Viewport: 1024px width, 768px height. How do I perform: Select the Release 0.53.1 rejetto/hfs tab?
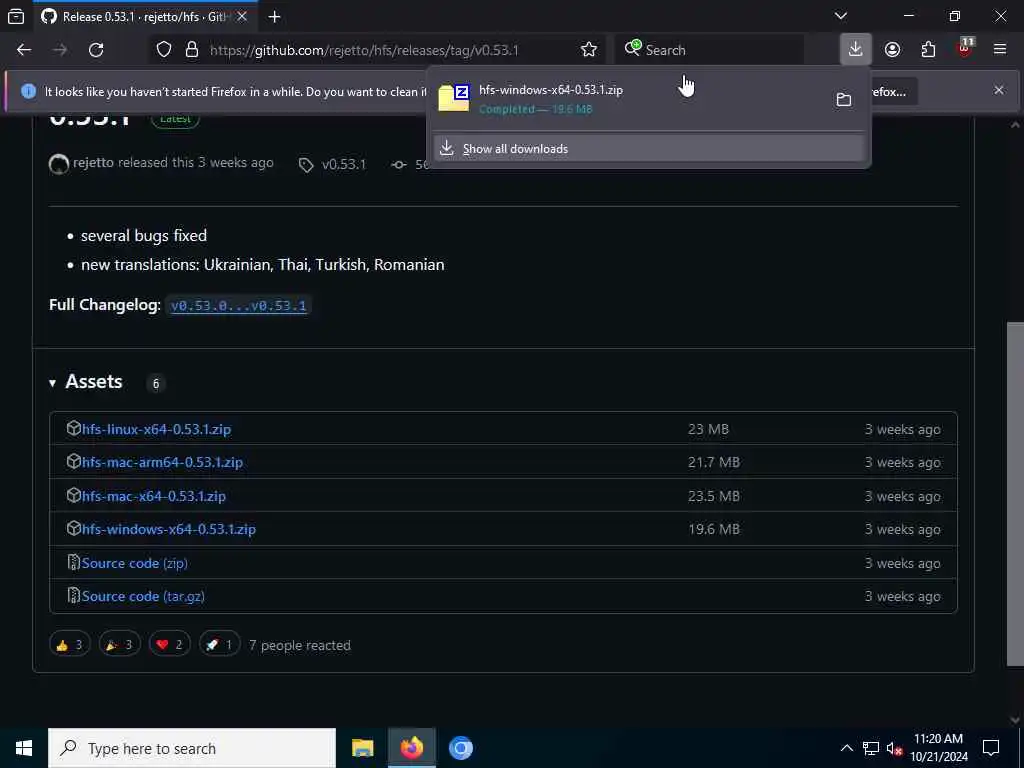tap(145, 17)
